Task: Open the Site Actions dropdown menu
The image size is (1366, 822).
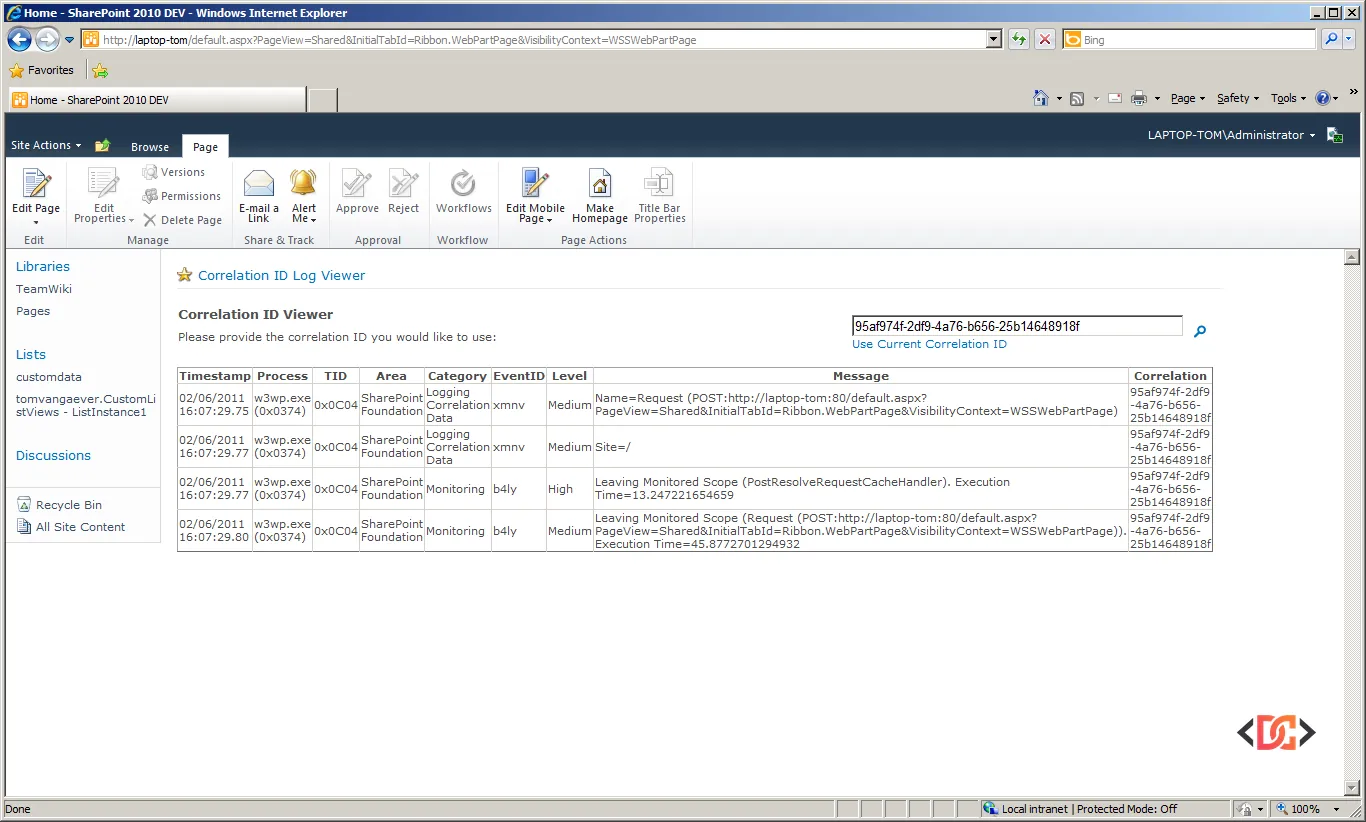Action: (x=46, y=145)
